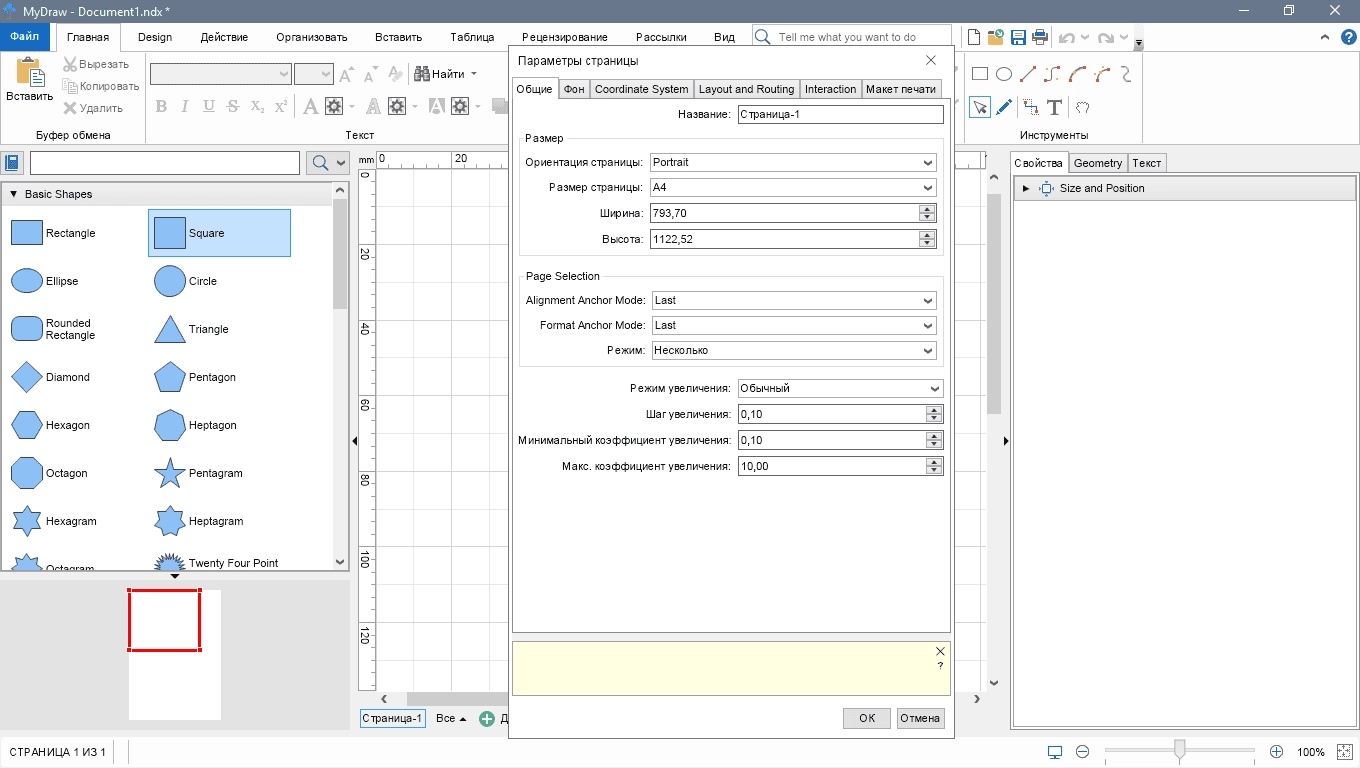Open the Format Anchor Mode dropdown
The height and width of the screenshot is (768, 1360).
pyautogui.click(x=794, y=325)
